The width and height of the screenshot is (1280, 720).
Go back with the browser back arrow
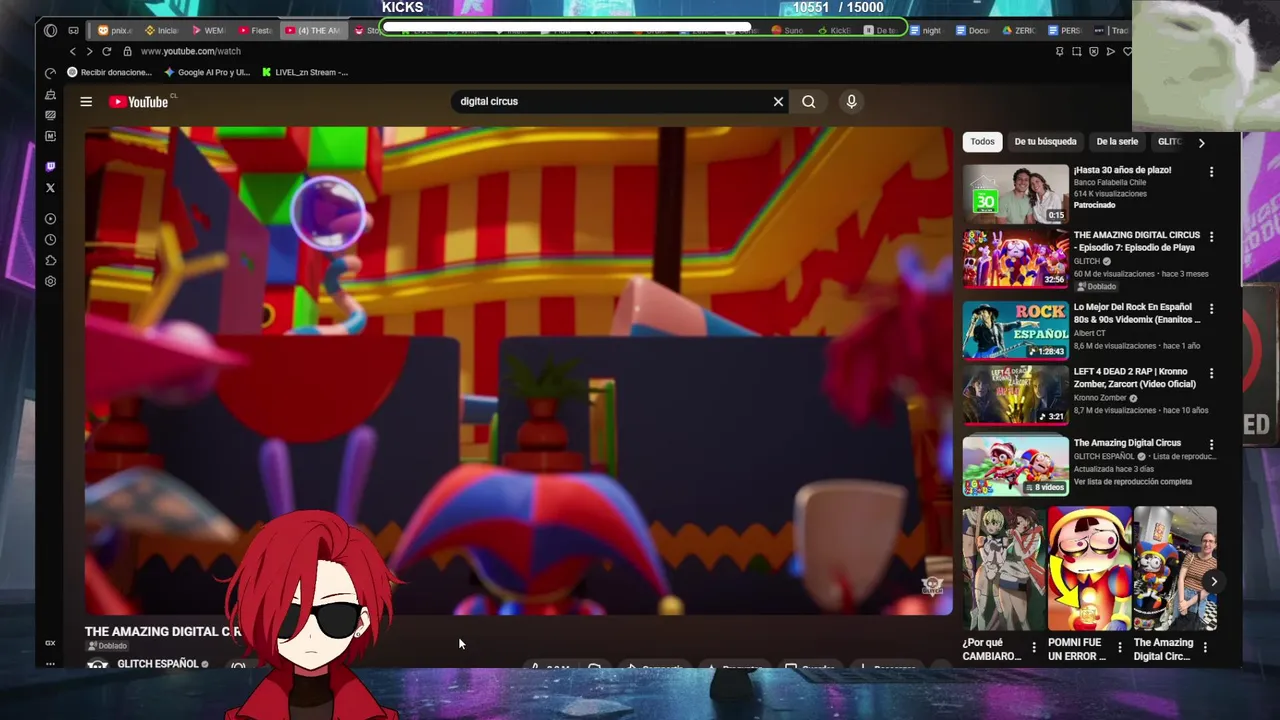coord(72,51)
